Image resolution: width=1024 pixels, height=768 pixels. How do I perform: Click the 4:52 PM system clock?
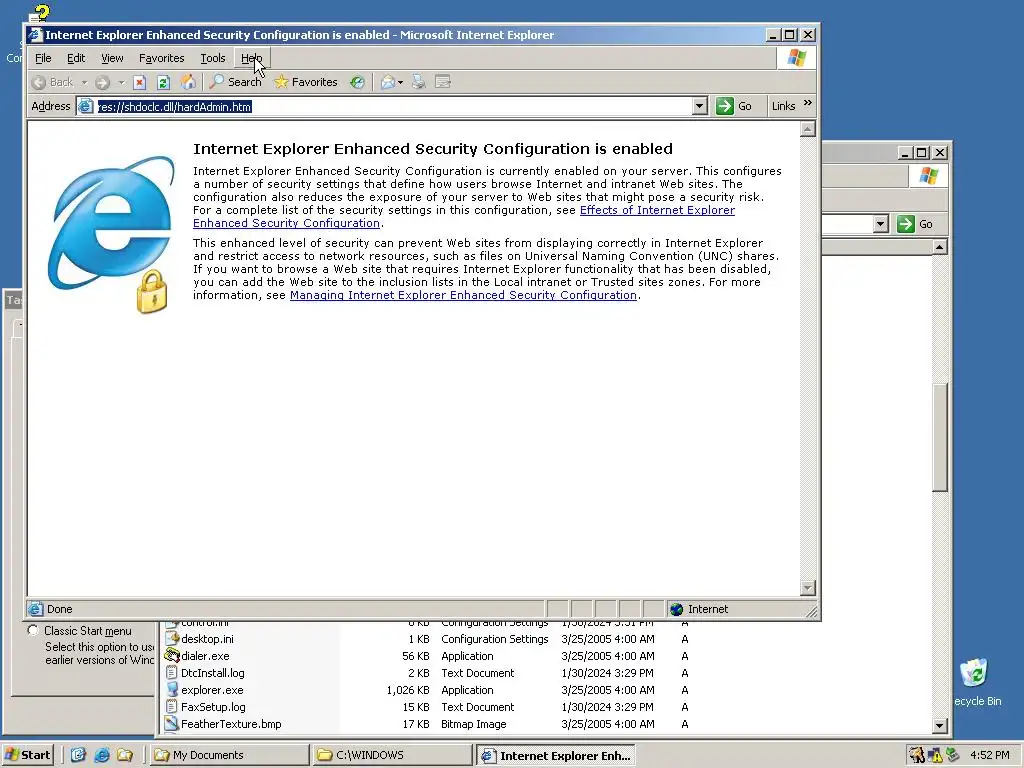[989, 755]
